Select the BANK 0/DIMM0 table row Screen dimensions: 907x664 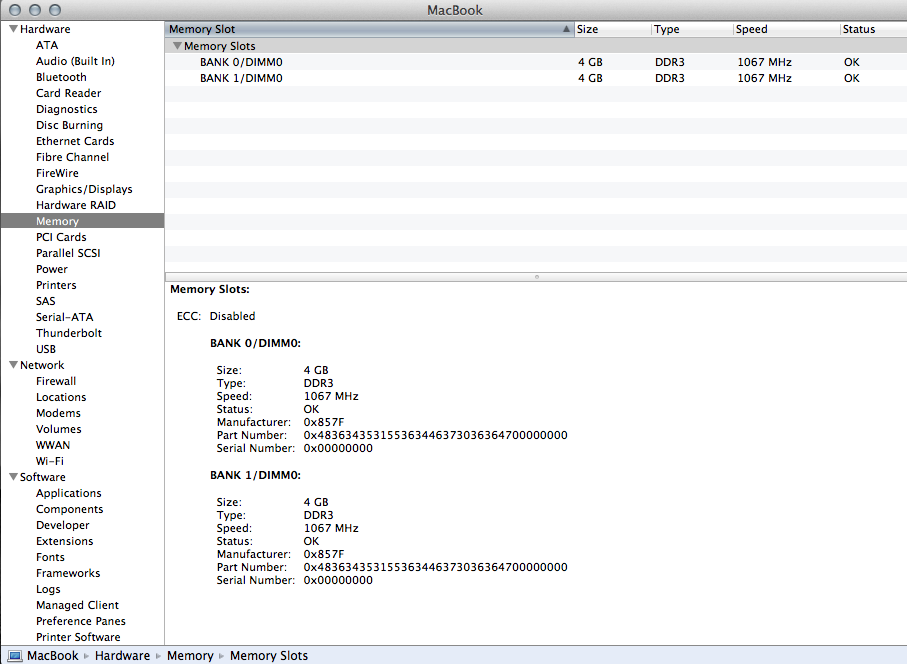pyautogui.click(x=536, y=62)
